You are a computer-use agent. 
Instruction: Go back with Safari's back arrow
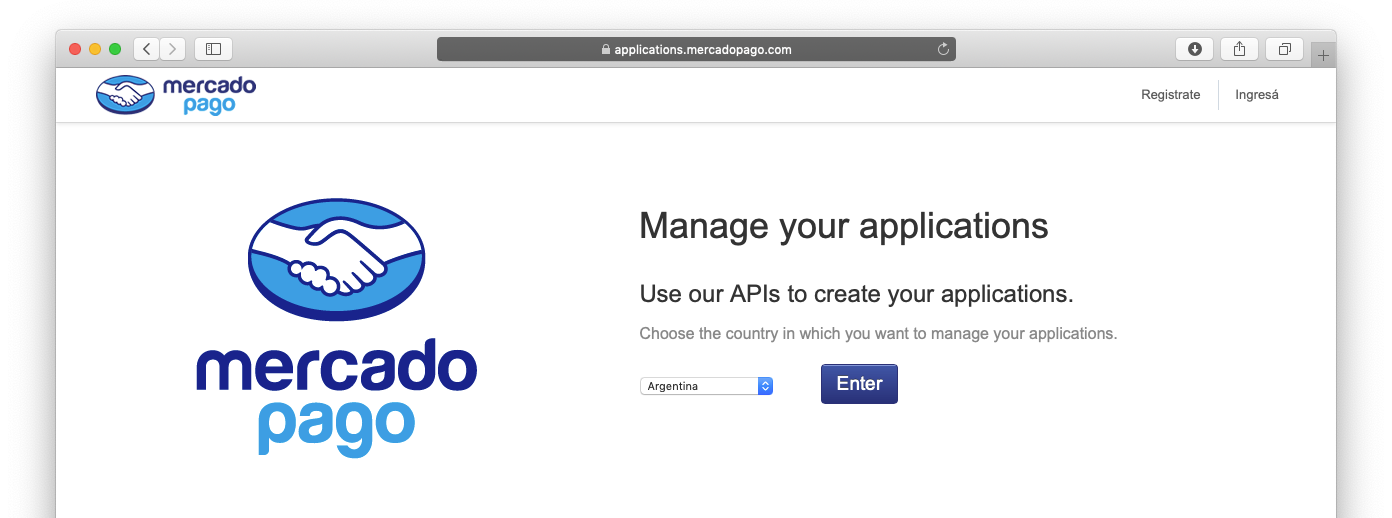tap(147, 49)
